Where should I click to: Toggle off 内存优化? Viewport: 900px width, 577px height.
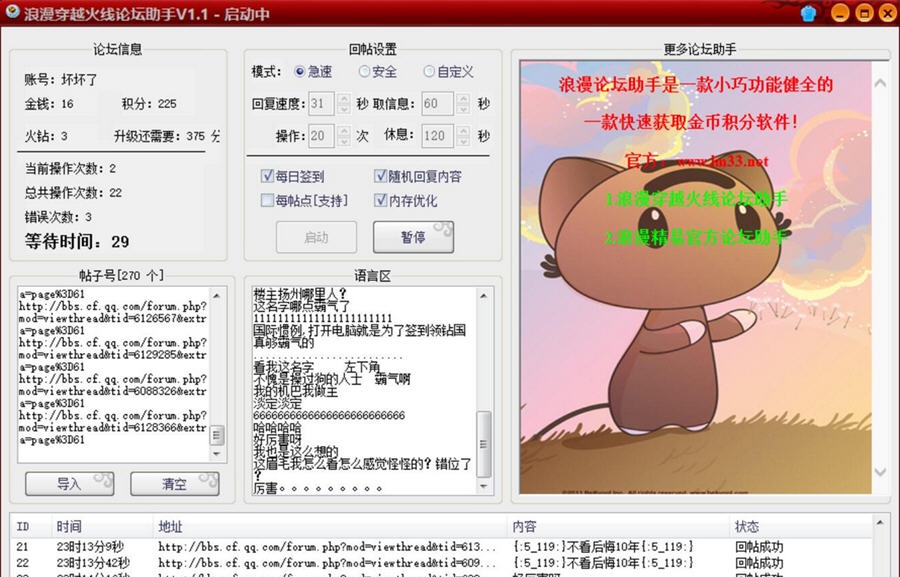click(381, 199)
